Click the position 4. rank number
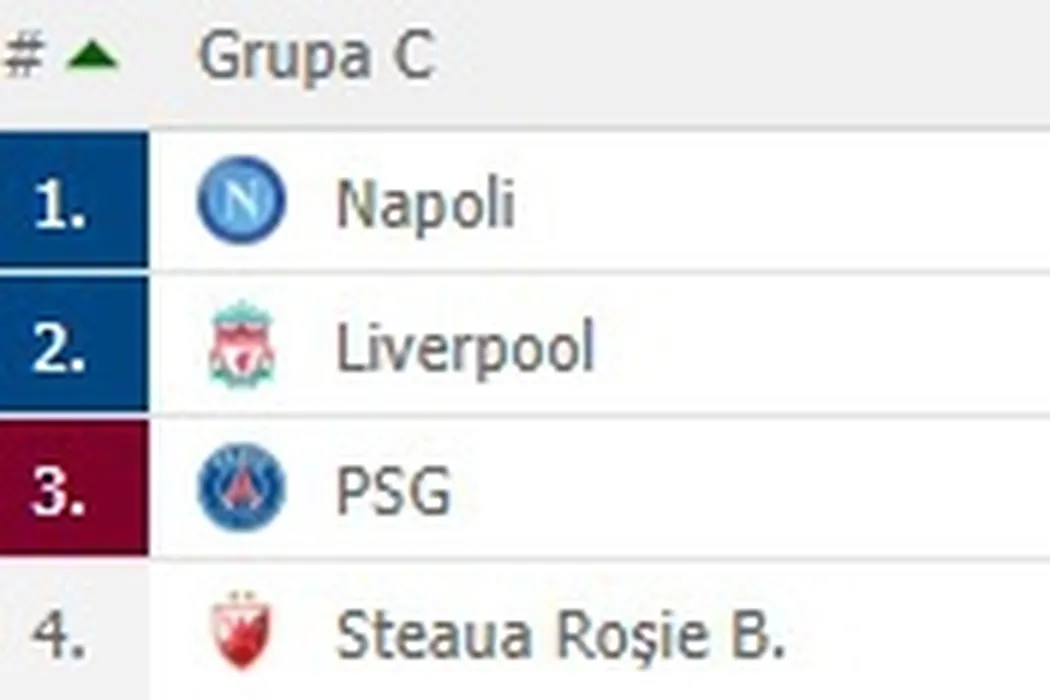1050x700 pixels. point(60,634)
